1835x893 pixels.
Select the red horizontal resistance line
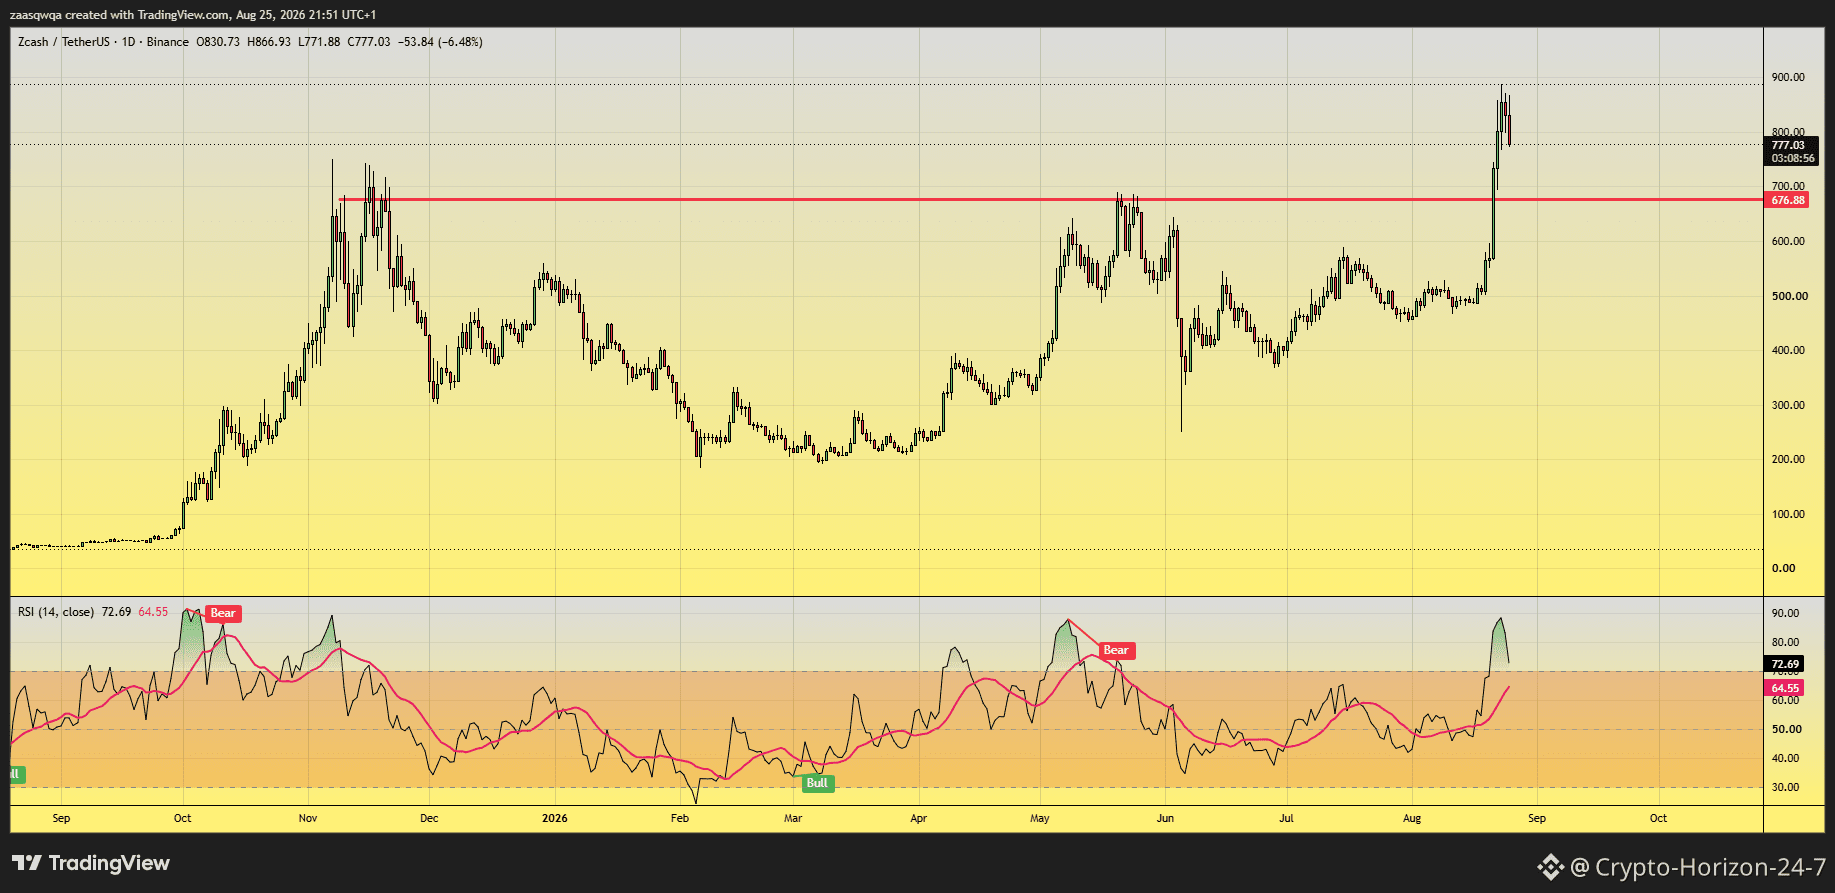(x=1051, y=199)
